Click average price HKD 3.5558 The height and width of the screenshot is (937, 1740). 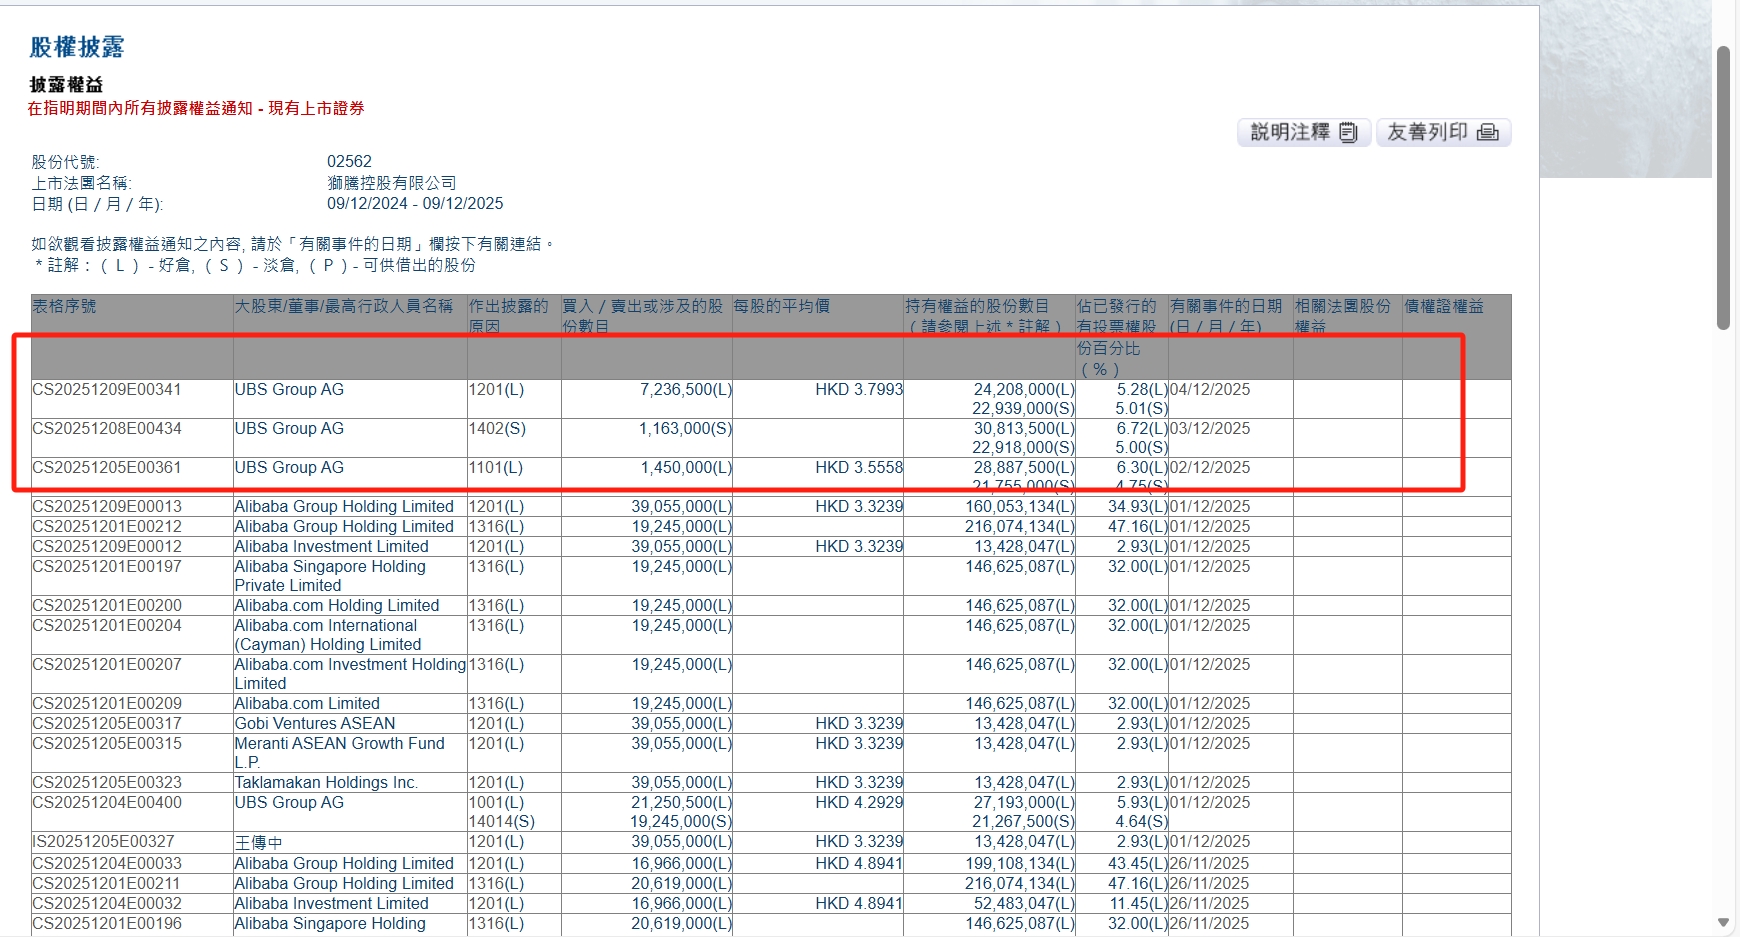coord(859,467)
